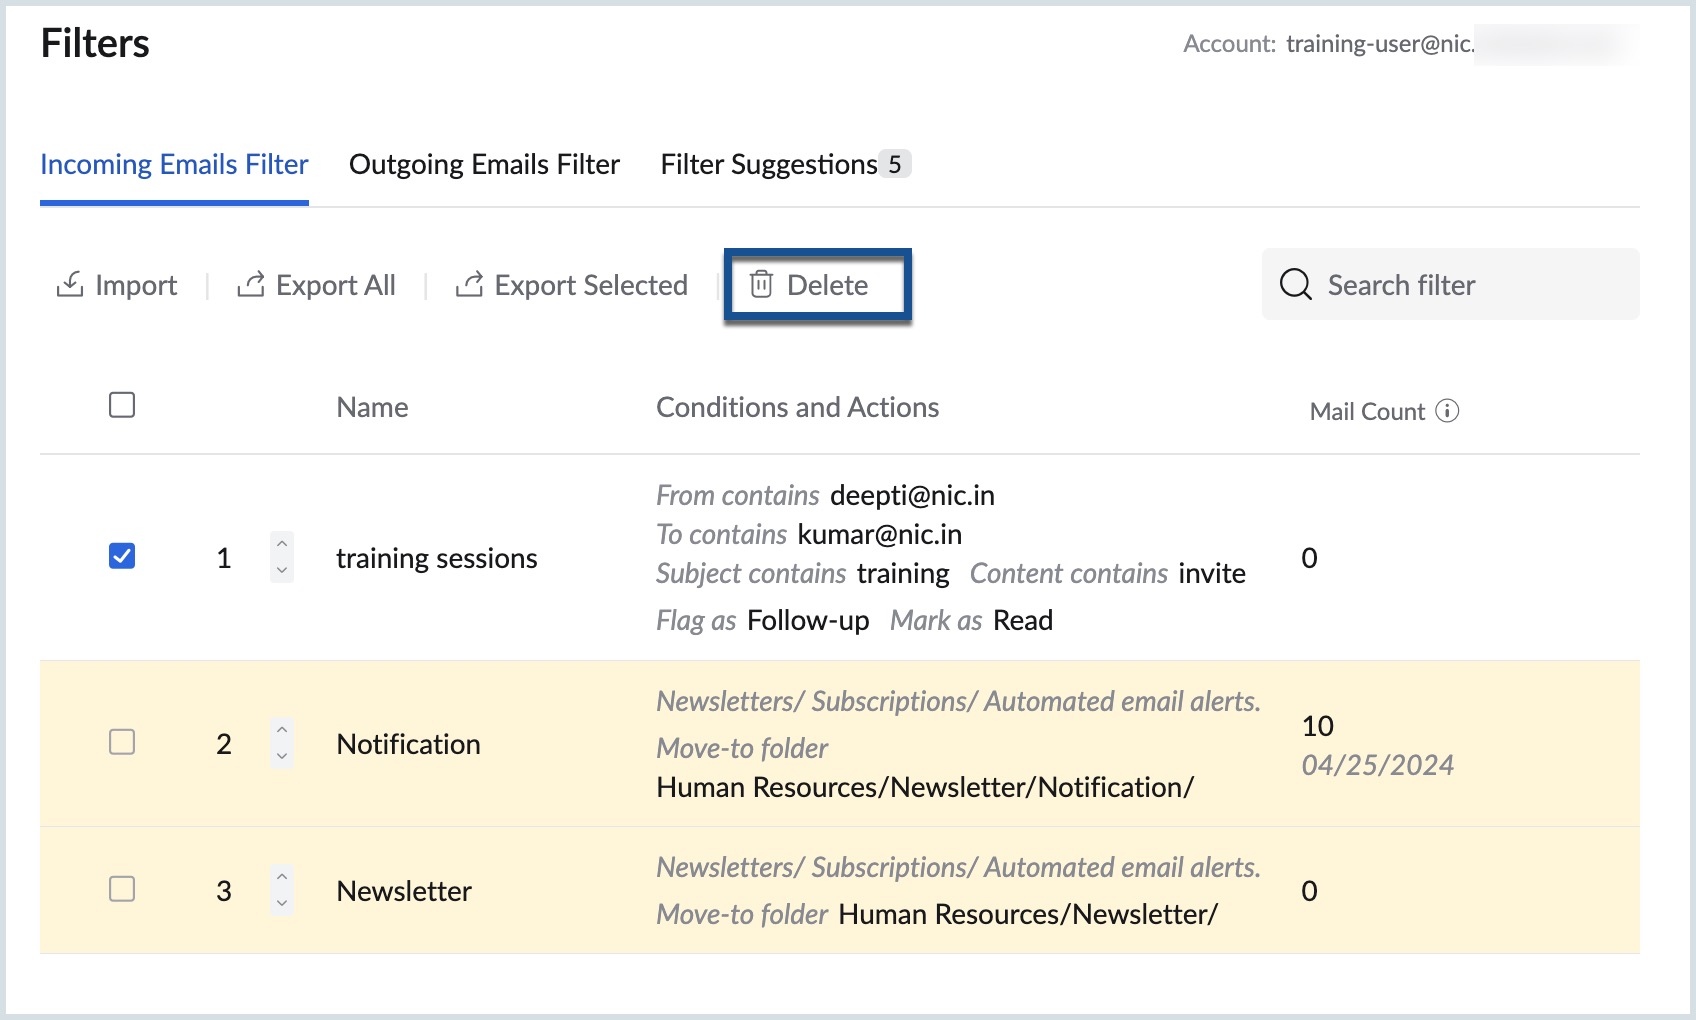The height and width of the screenshot is (1020, 1696).
Task: Select the Incoming Emails Filter tab
Action: coord(174,164)
